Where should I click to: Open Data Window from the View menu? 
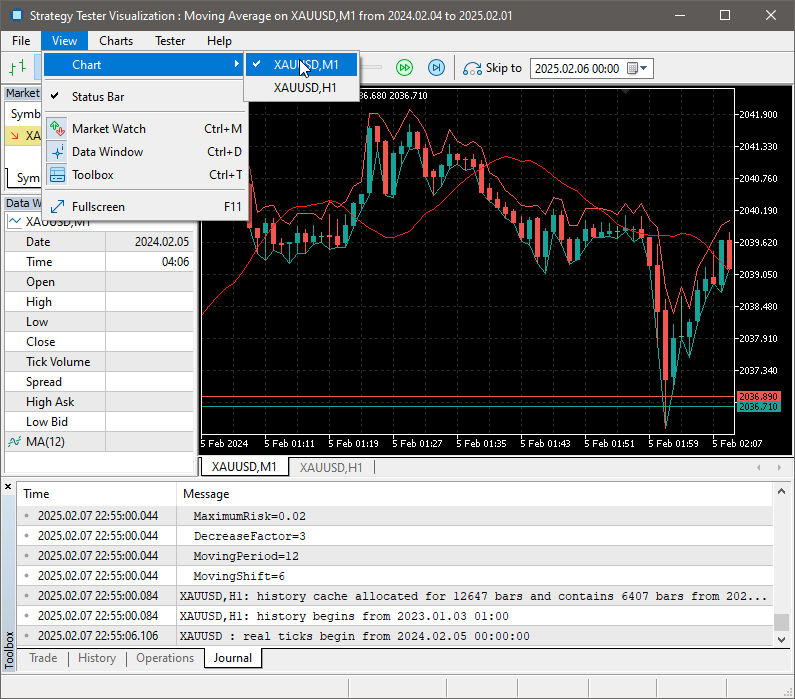pyautogui.click(x=145, y=152)
